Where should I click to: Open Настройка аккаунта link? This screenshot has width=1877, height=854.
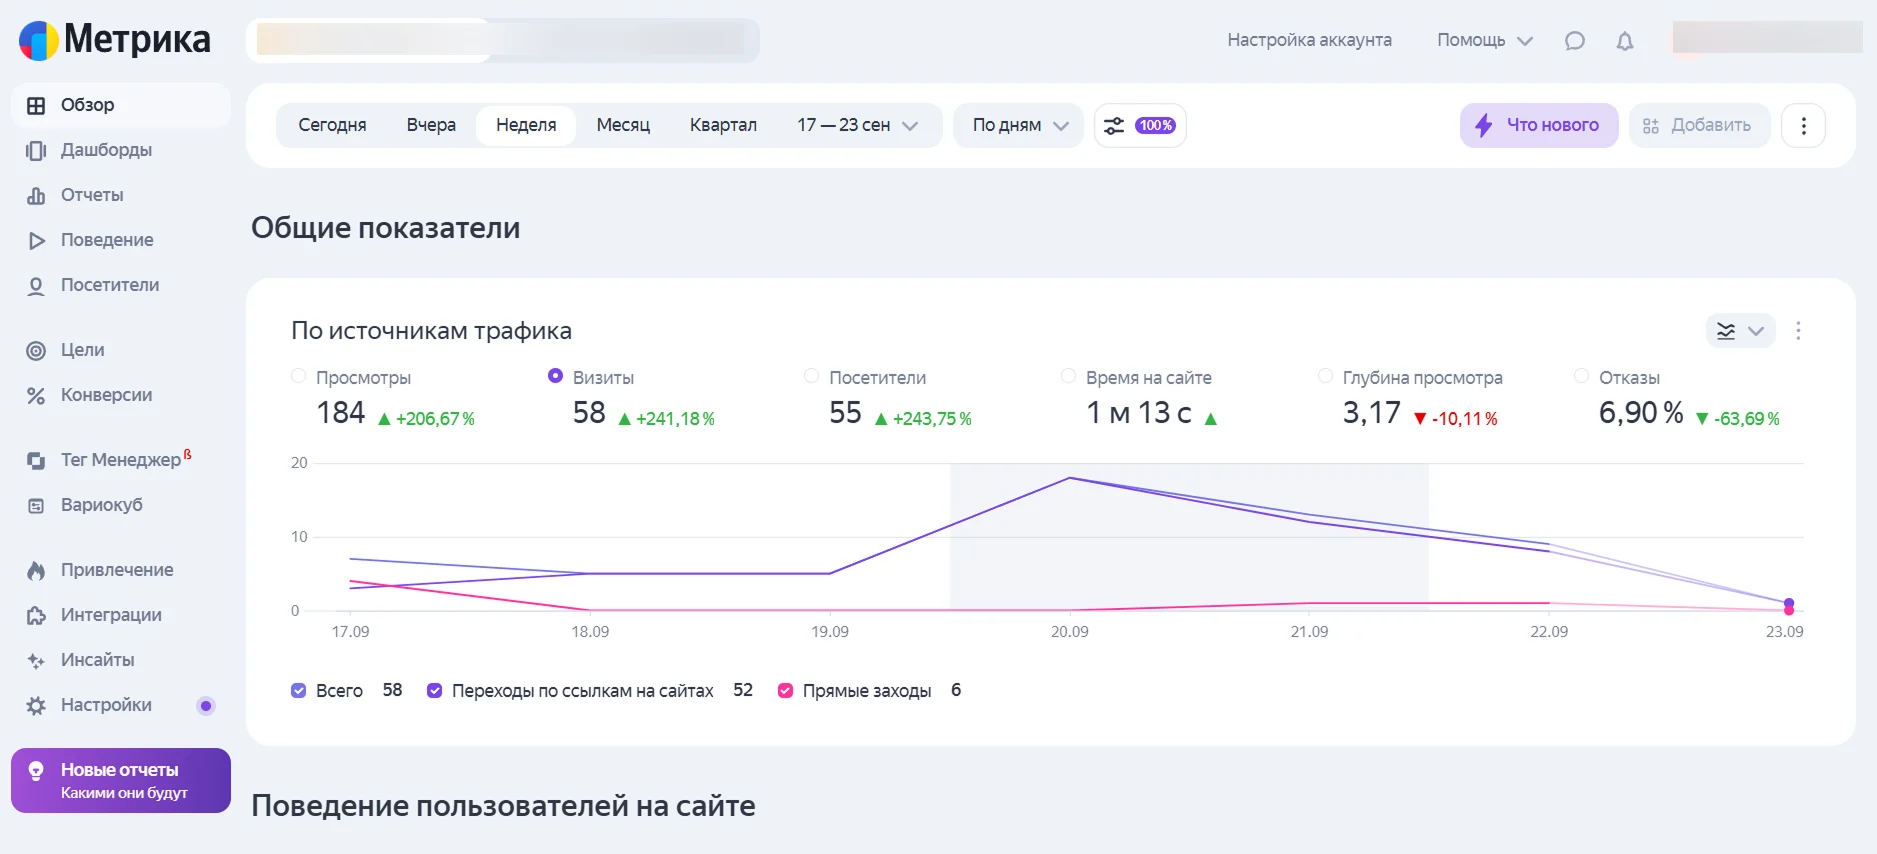1309,41
